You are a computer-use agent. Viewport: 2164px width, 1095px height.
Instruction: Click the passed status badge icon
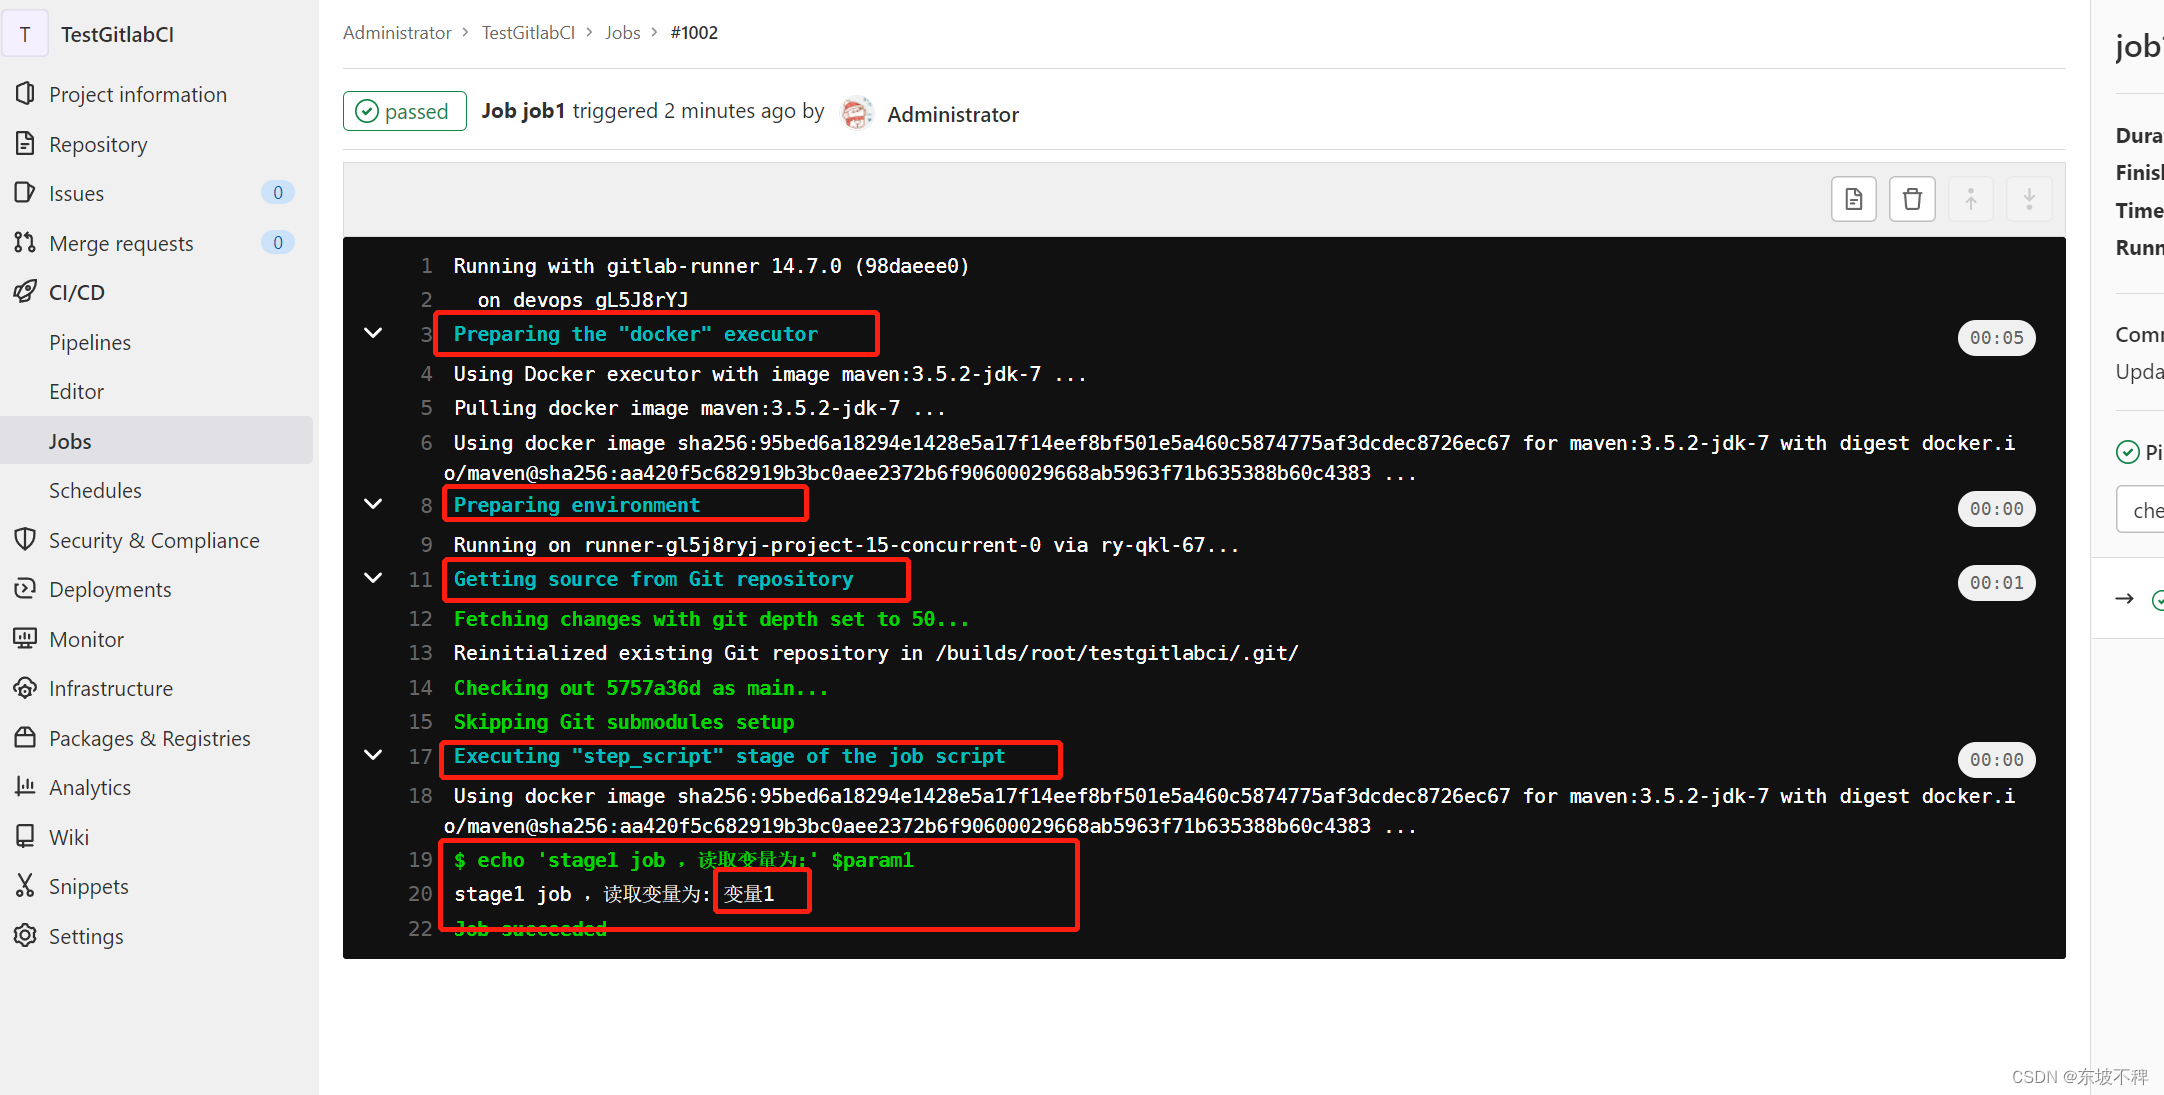[403, 112]
